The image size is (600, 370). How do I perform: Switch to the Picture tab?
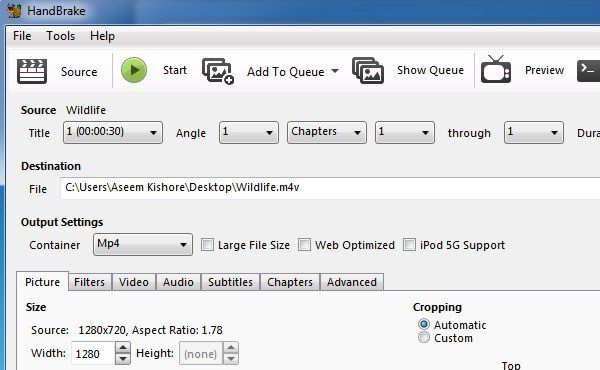[x=42, y=282]
